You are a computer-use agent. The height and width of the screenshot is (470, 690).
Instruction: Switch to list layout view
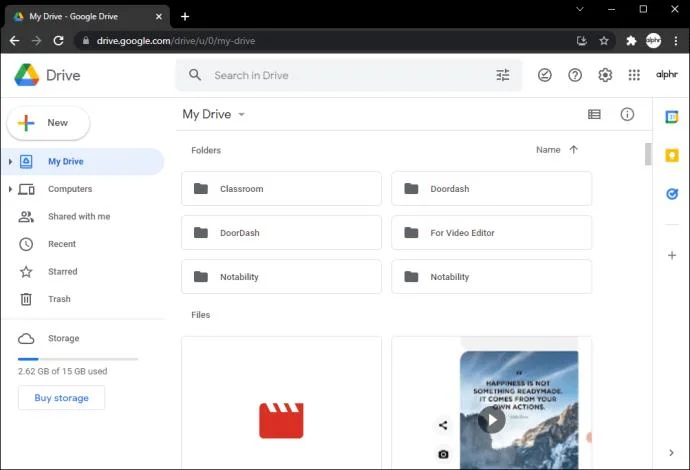[x=594, y=114]
